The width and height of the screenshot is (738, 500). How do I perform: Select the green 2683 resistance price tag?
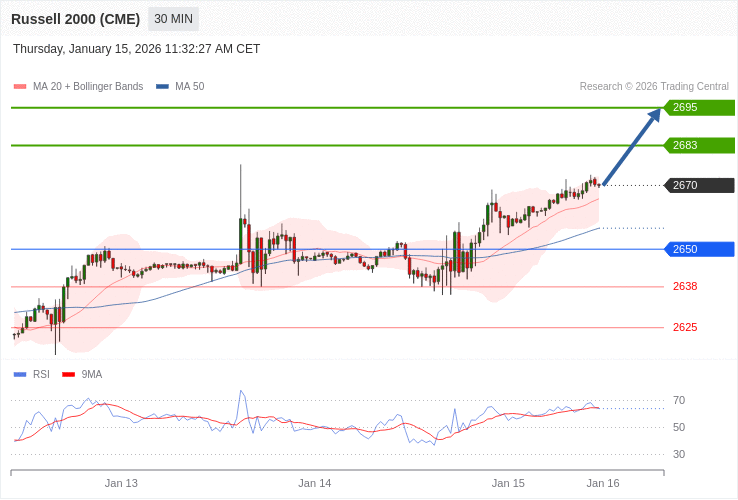699,146
